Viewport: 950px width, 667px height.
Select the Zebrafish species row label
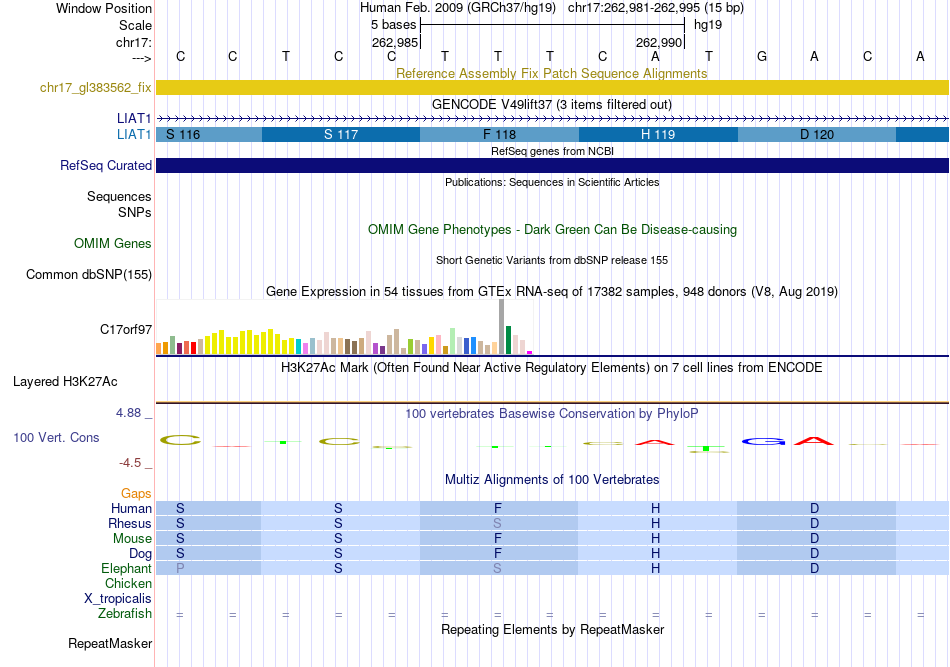click(x=125, y=614)
